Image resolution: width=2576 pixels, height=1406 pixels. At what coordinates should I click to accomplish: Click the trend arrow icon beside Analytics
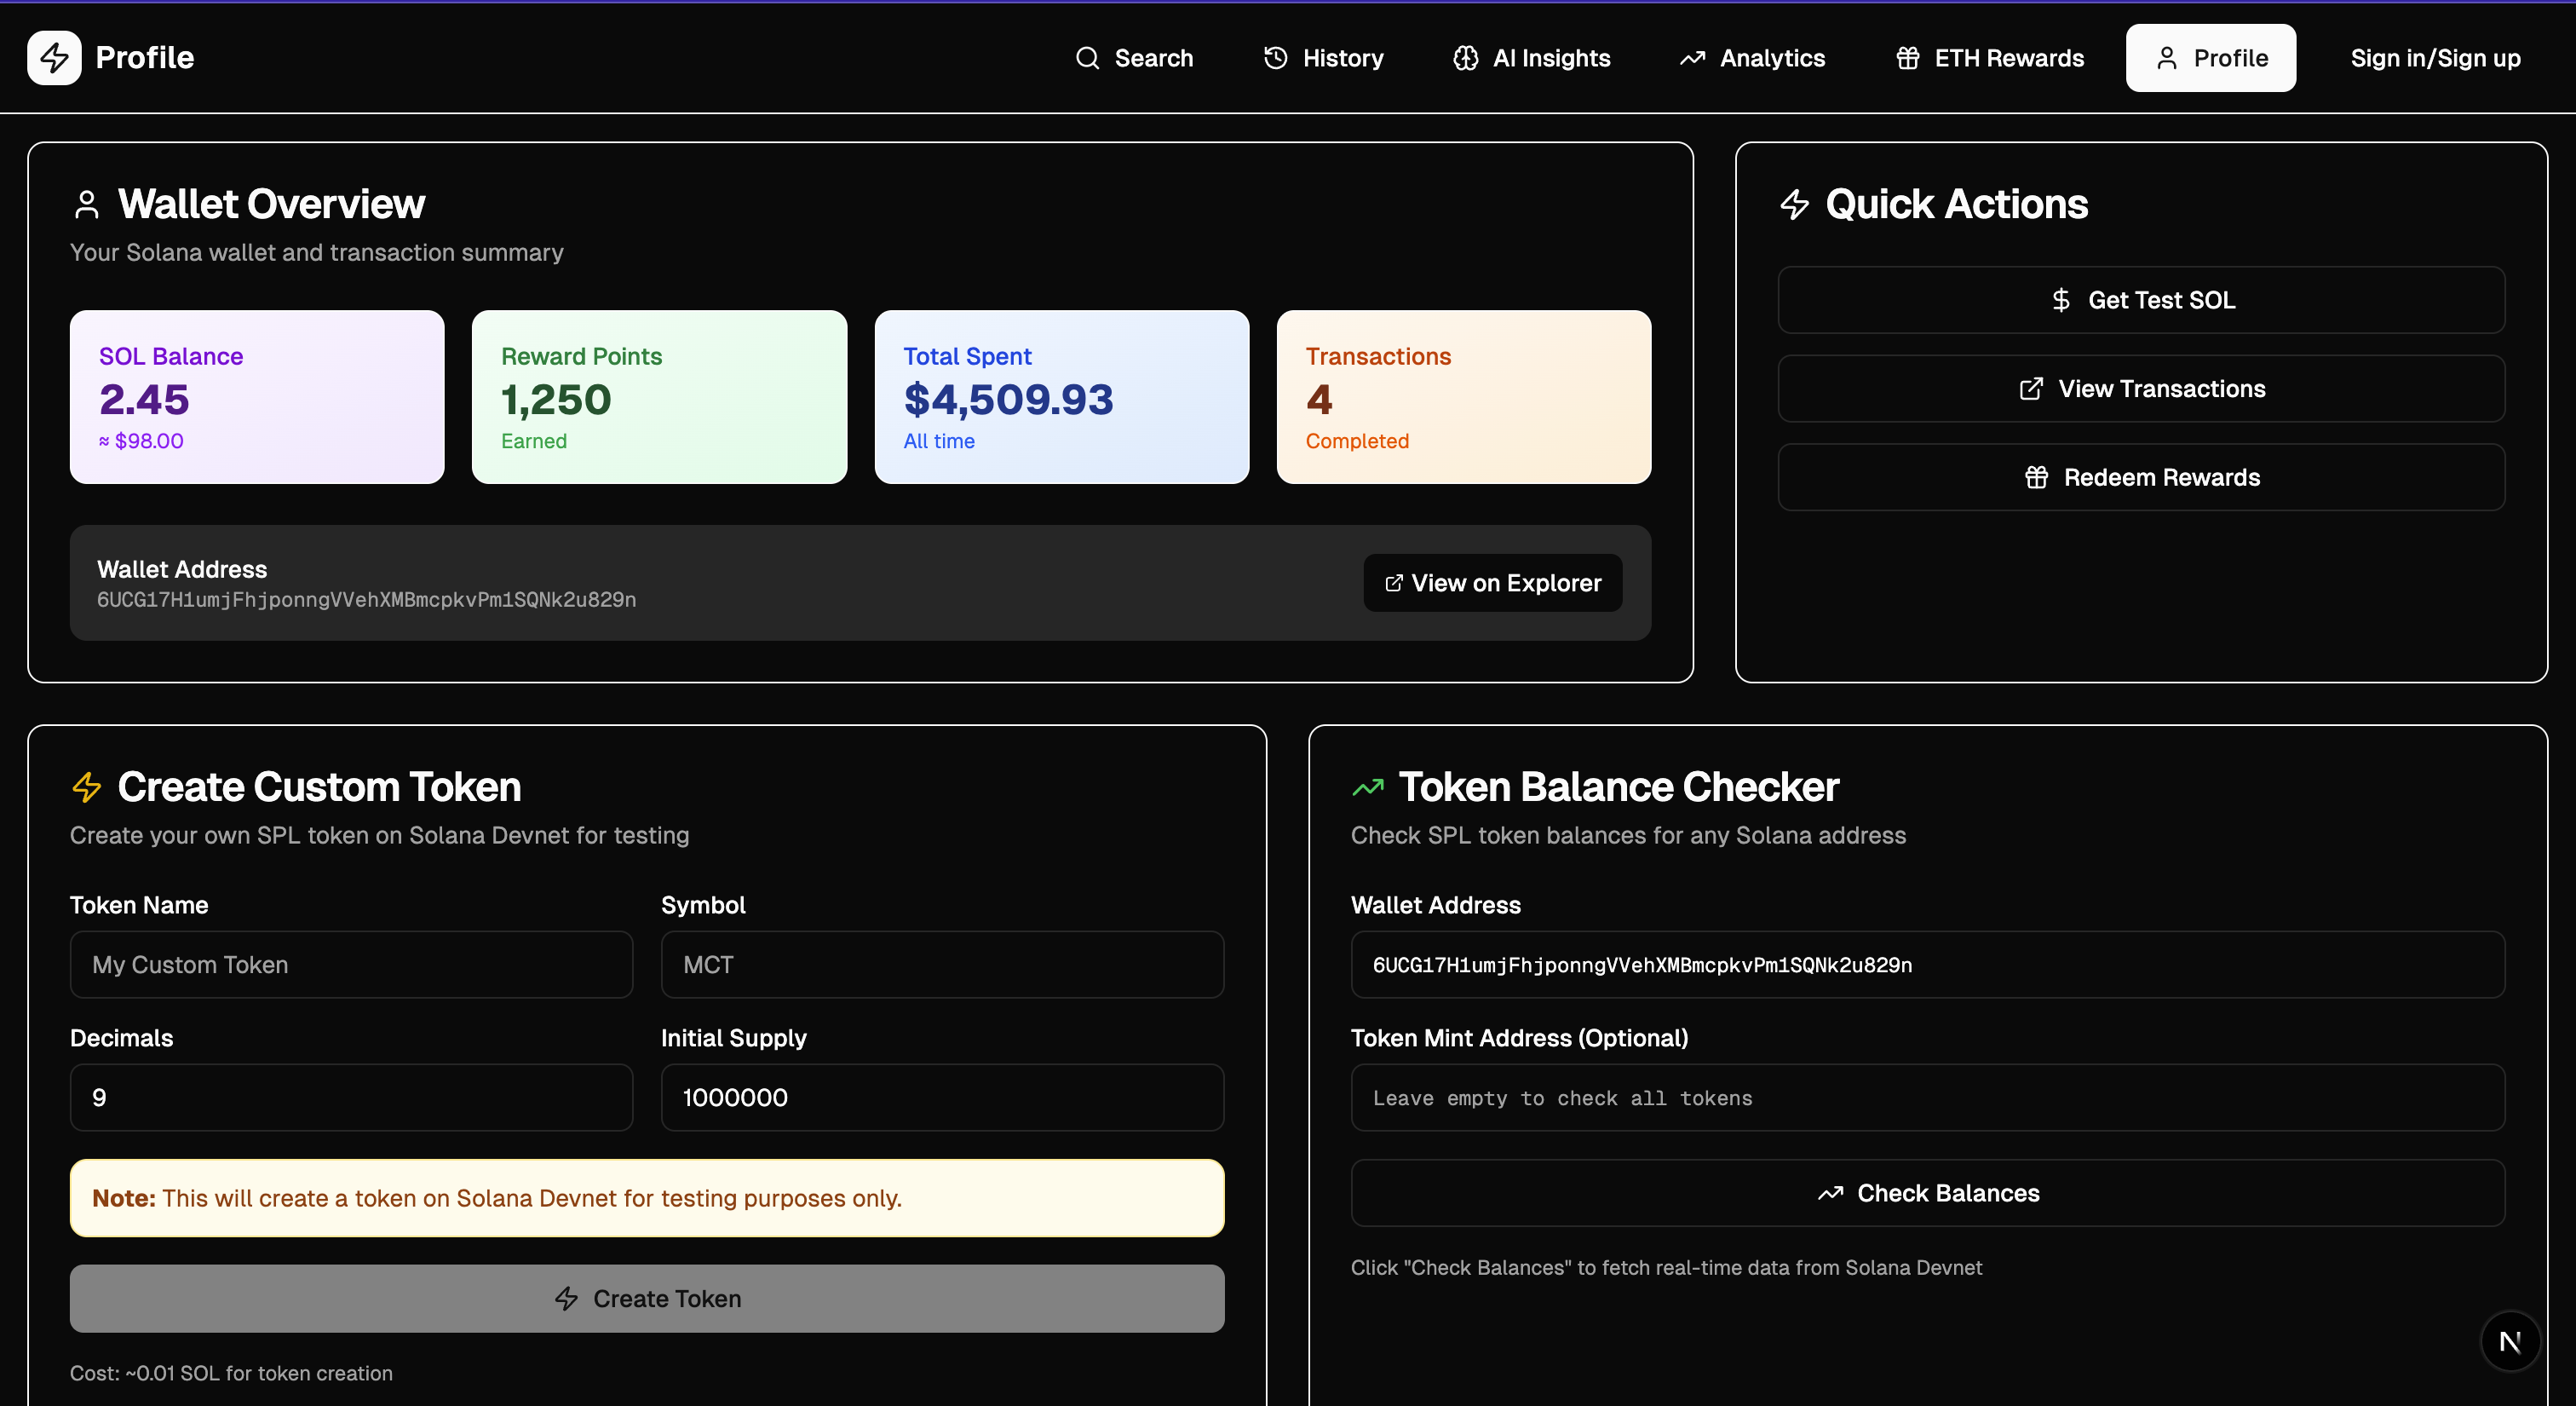pos(1692,58)
